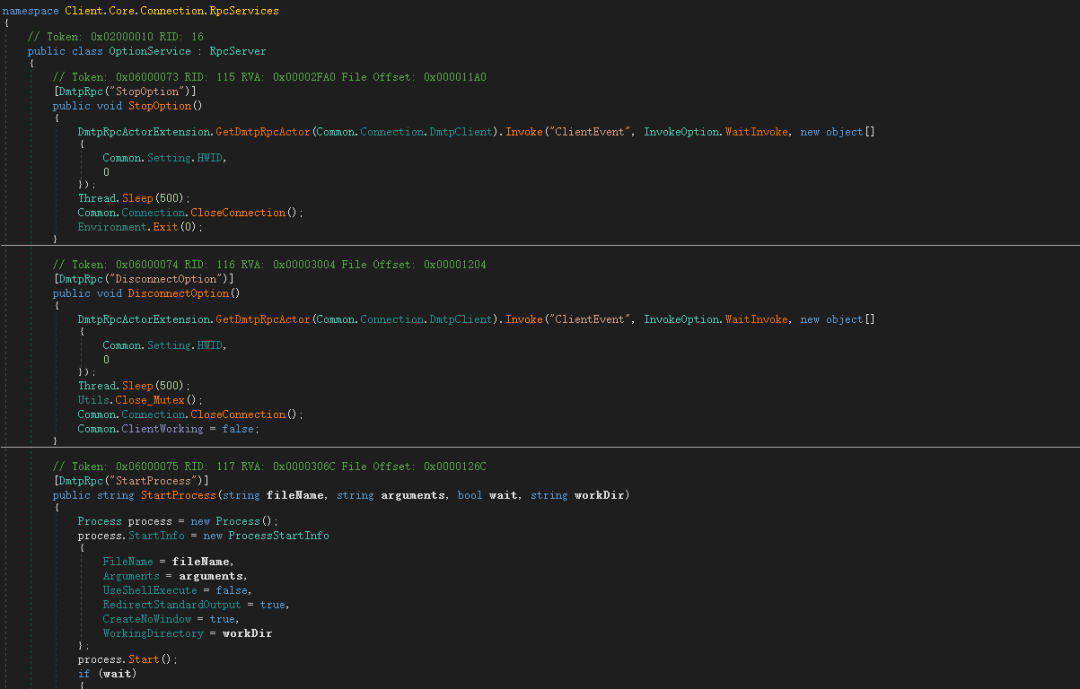Click the WorkingDirectory property
This screenshot has width=1080, height=689.
(153, 635)
